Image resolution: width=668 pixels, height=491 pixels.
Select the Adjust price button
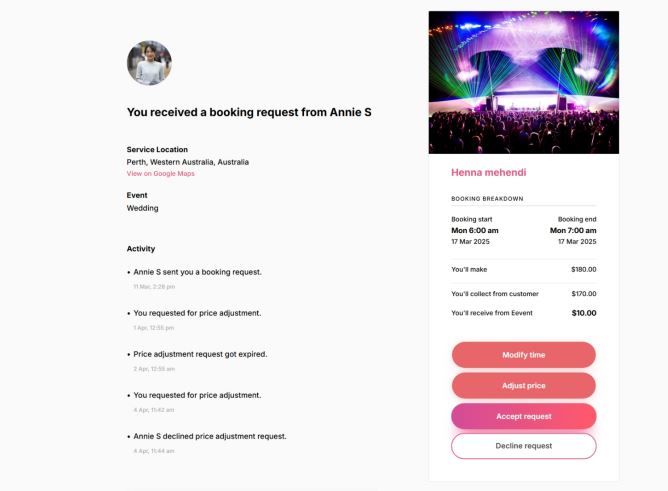coord(524,385)
